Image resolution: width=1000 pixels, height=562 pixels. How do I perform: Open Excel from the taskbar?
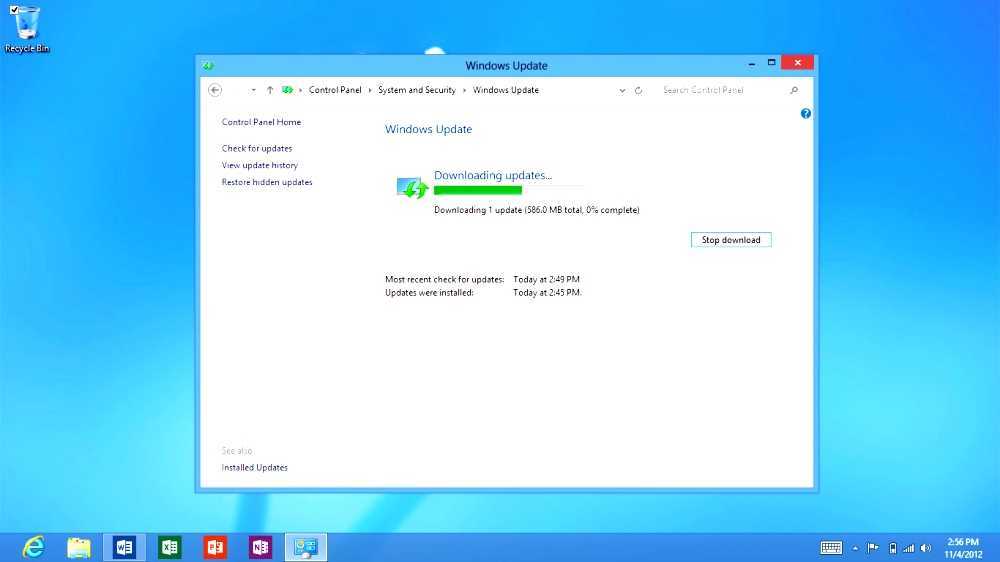(170, 547)
